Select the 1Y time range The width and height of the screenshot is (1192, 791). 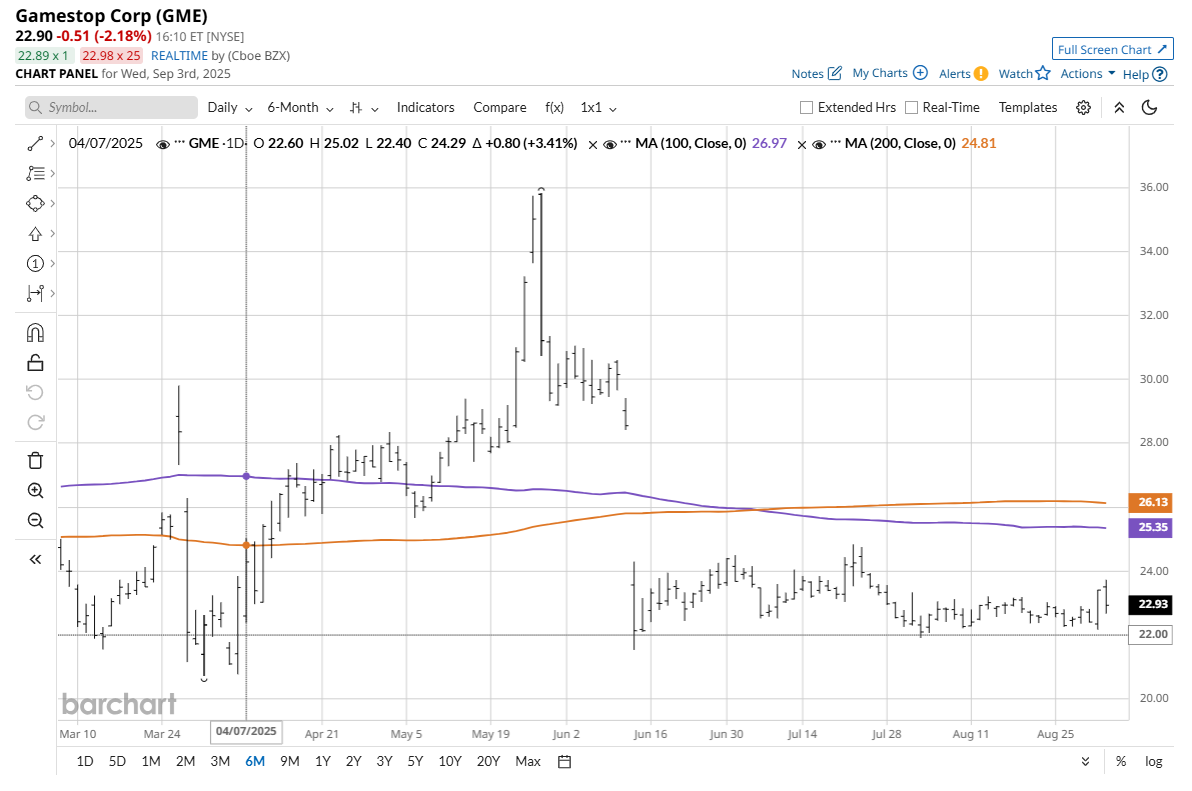coord(323,761)
